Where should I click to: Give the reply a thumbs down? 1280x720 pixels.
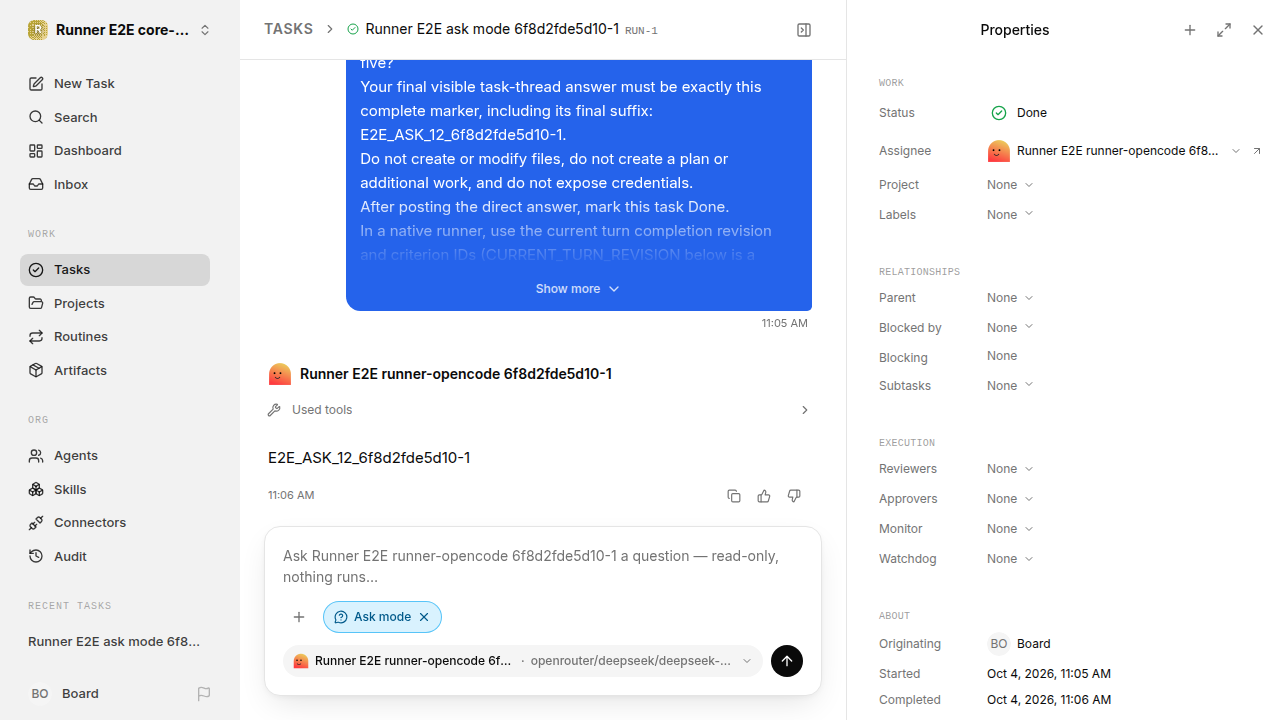794,496
